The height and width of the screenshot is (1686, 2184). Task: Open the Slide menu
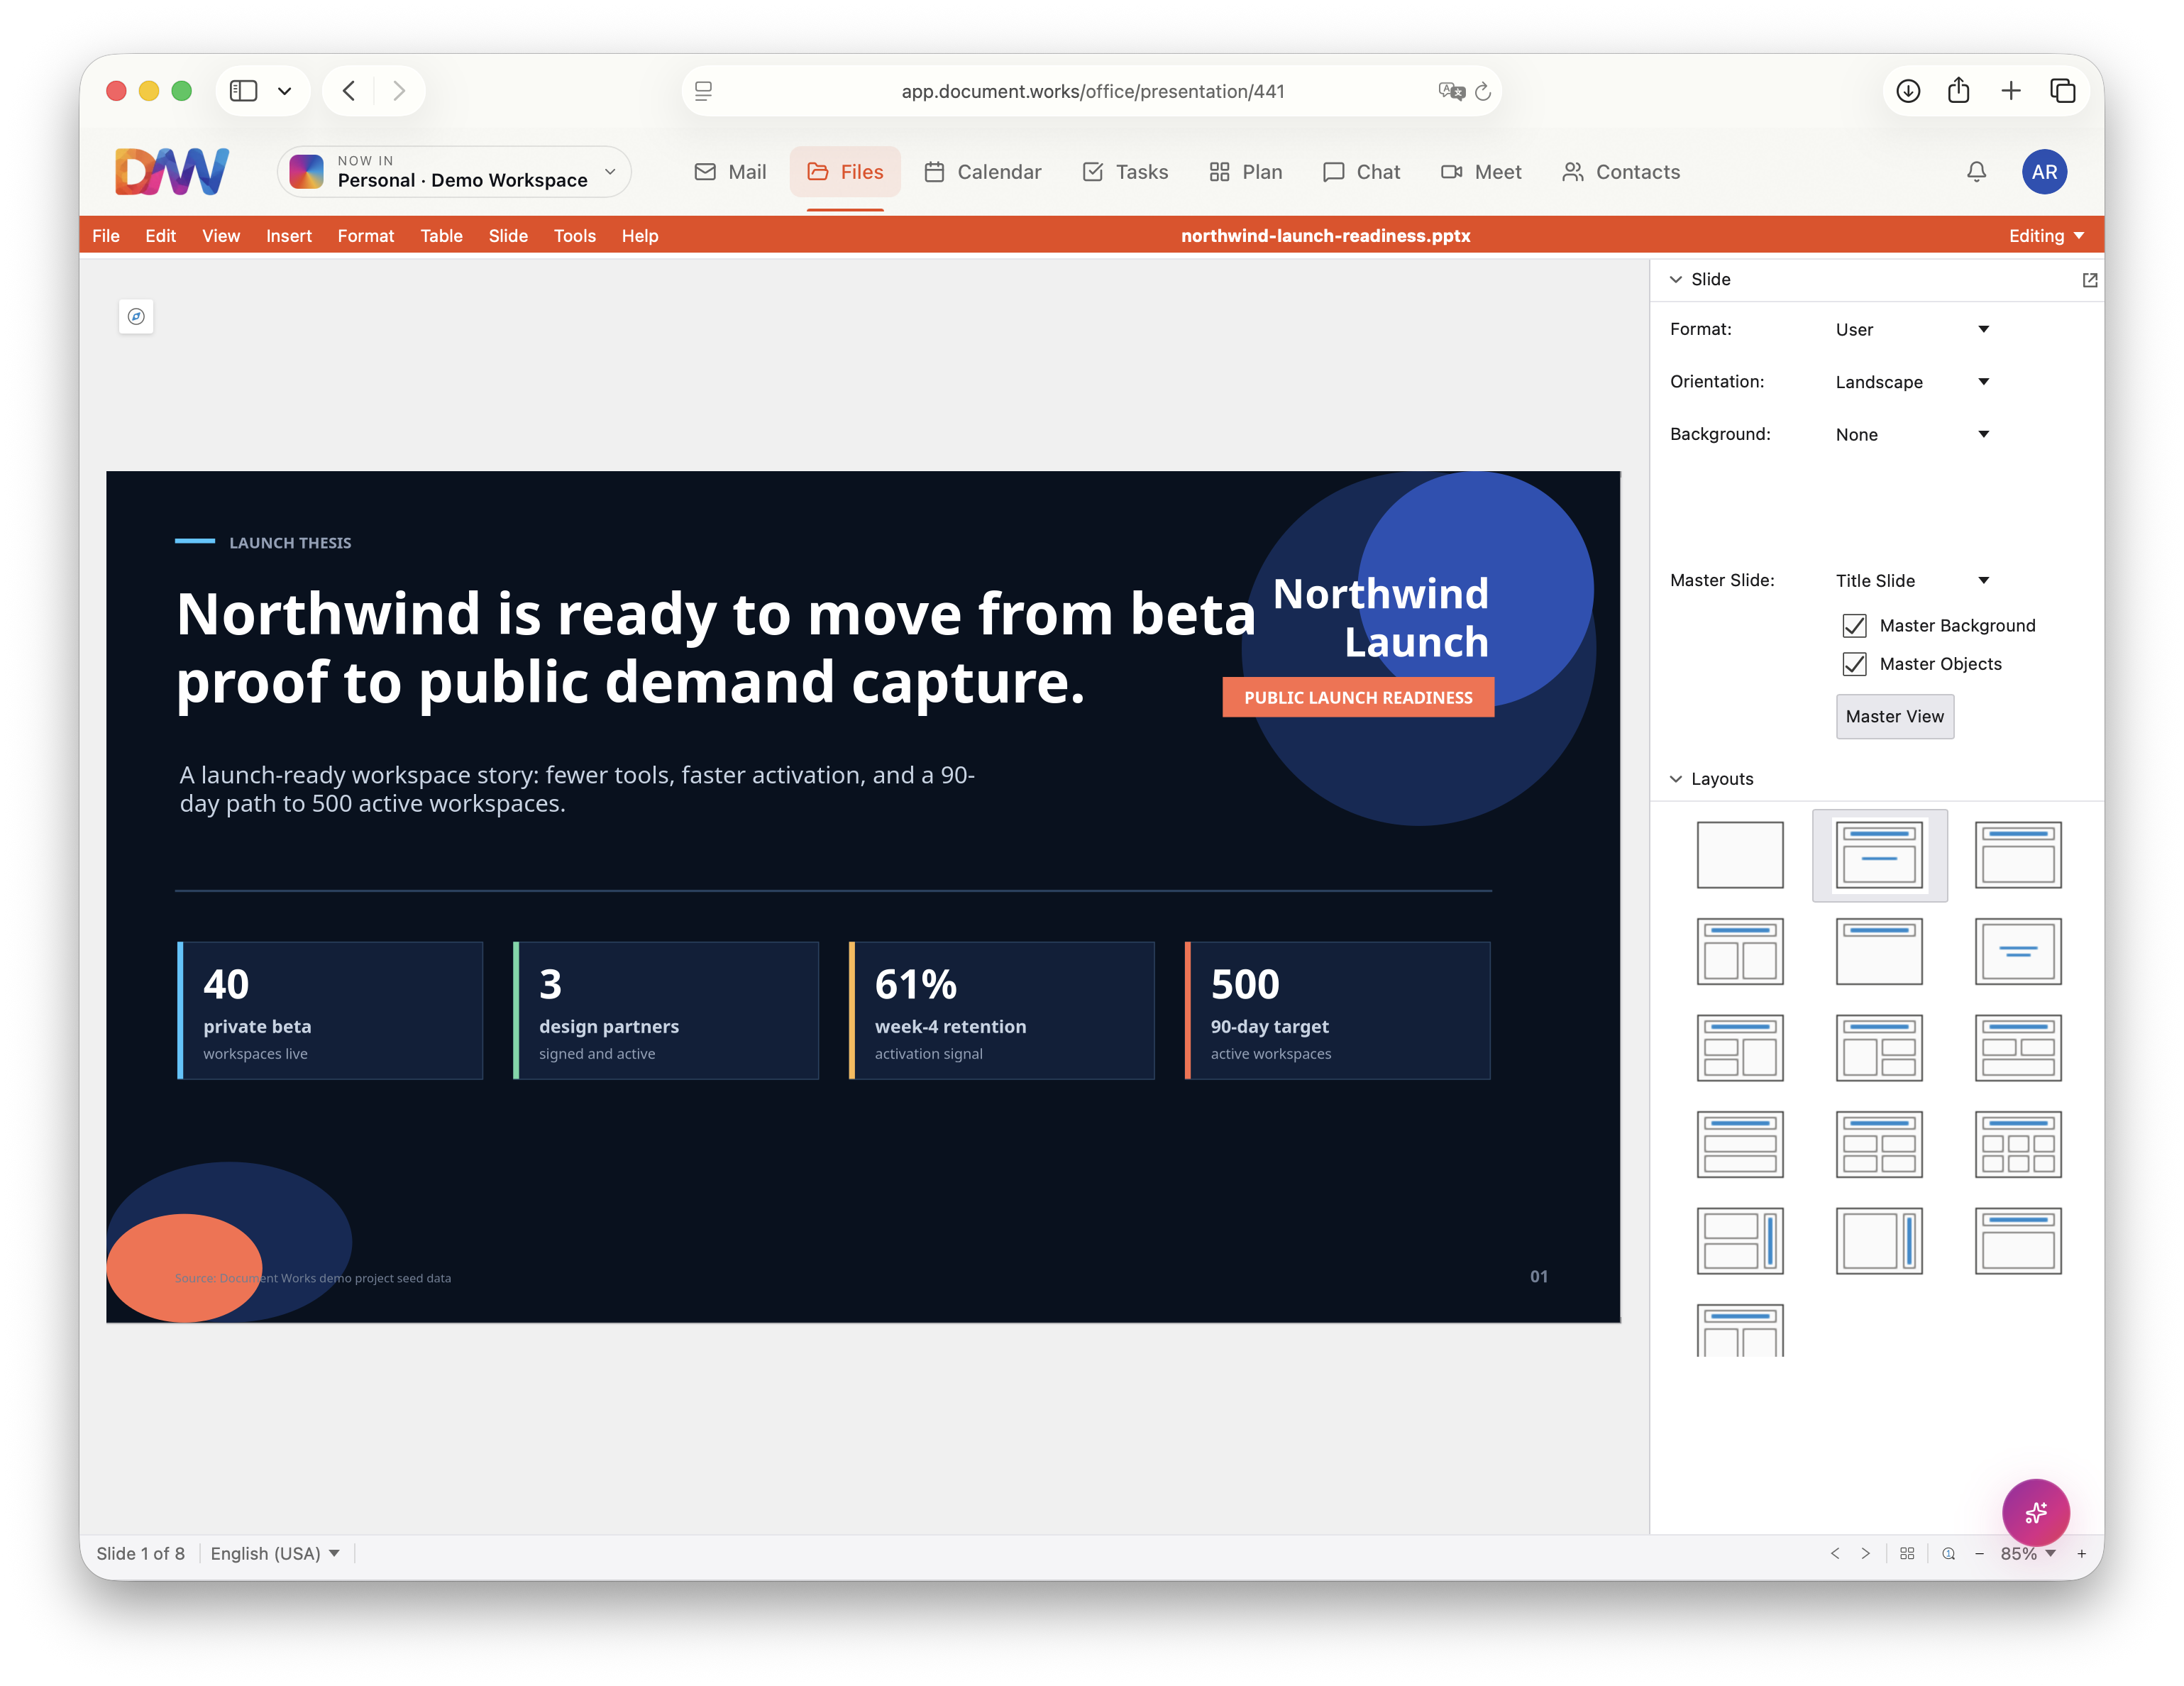point(508,236)
